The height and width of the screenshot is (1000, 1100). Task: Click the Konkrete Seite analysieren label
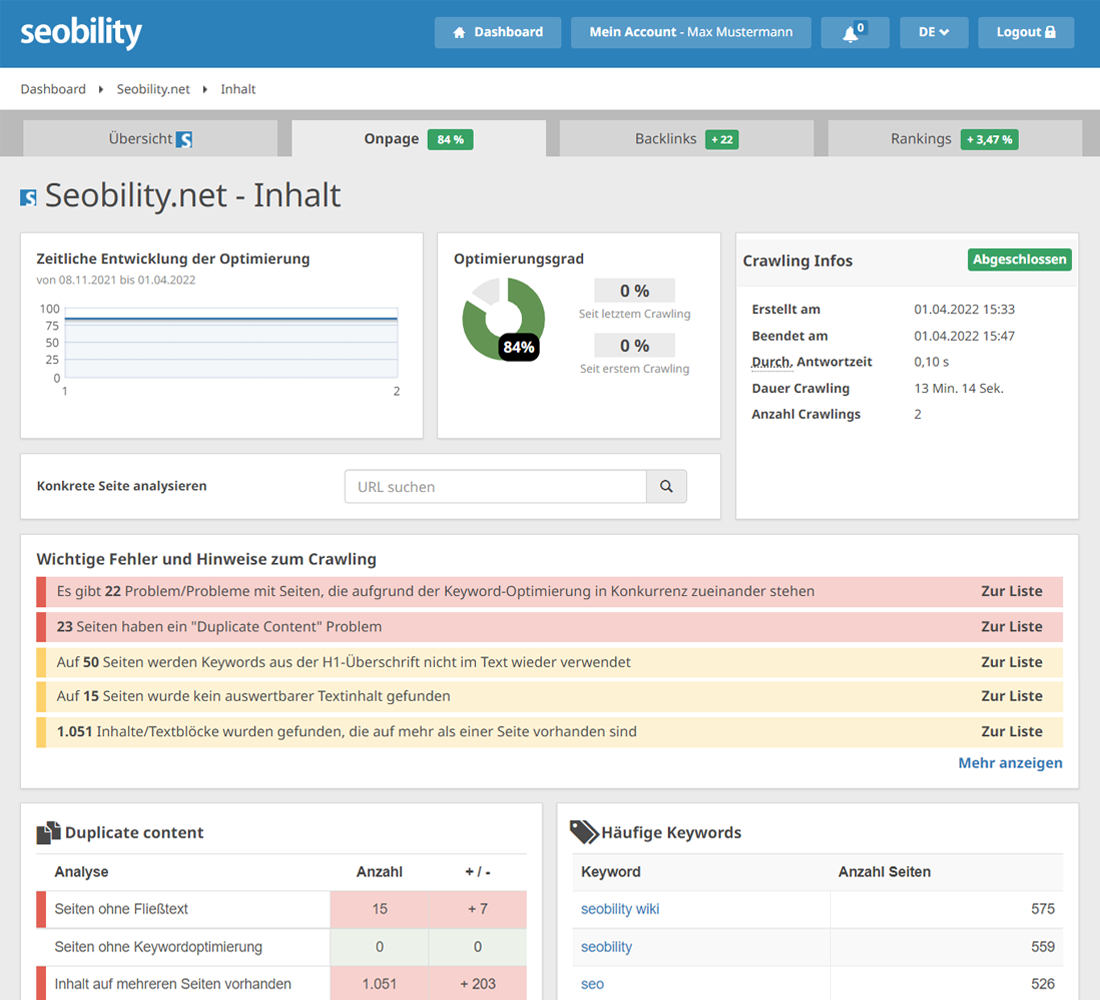coord(121,486)
